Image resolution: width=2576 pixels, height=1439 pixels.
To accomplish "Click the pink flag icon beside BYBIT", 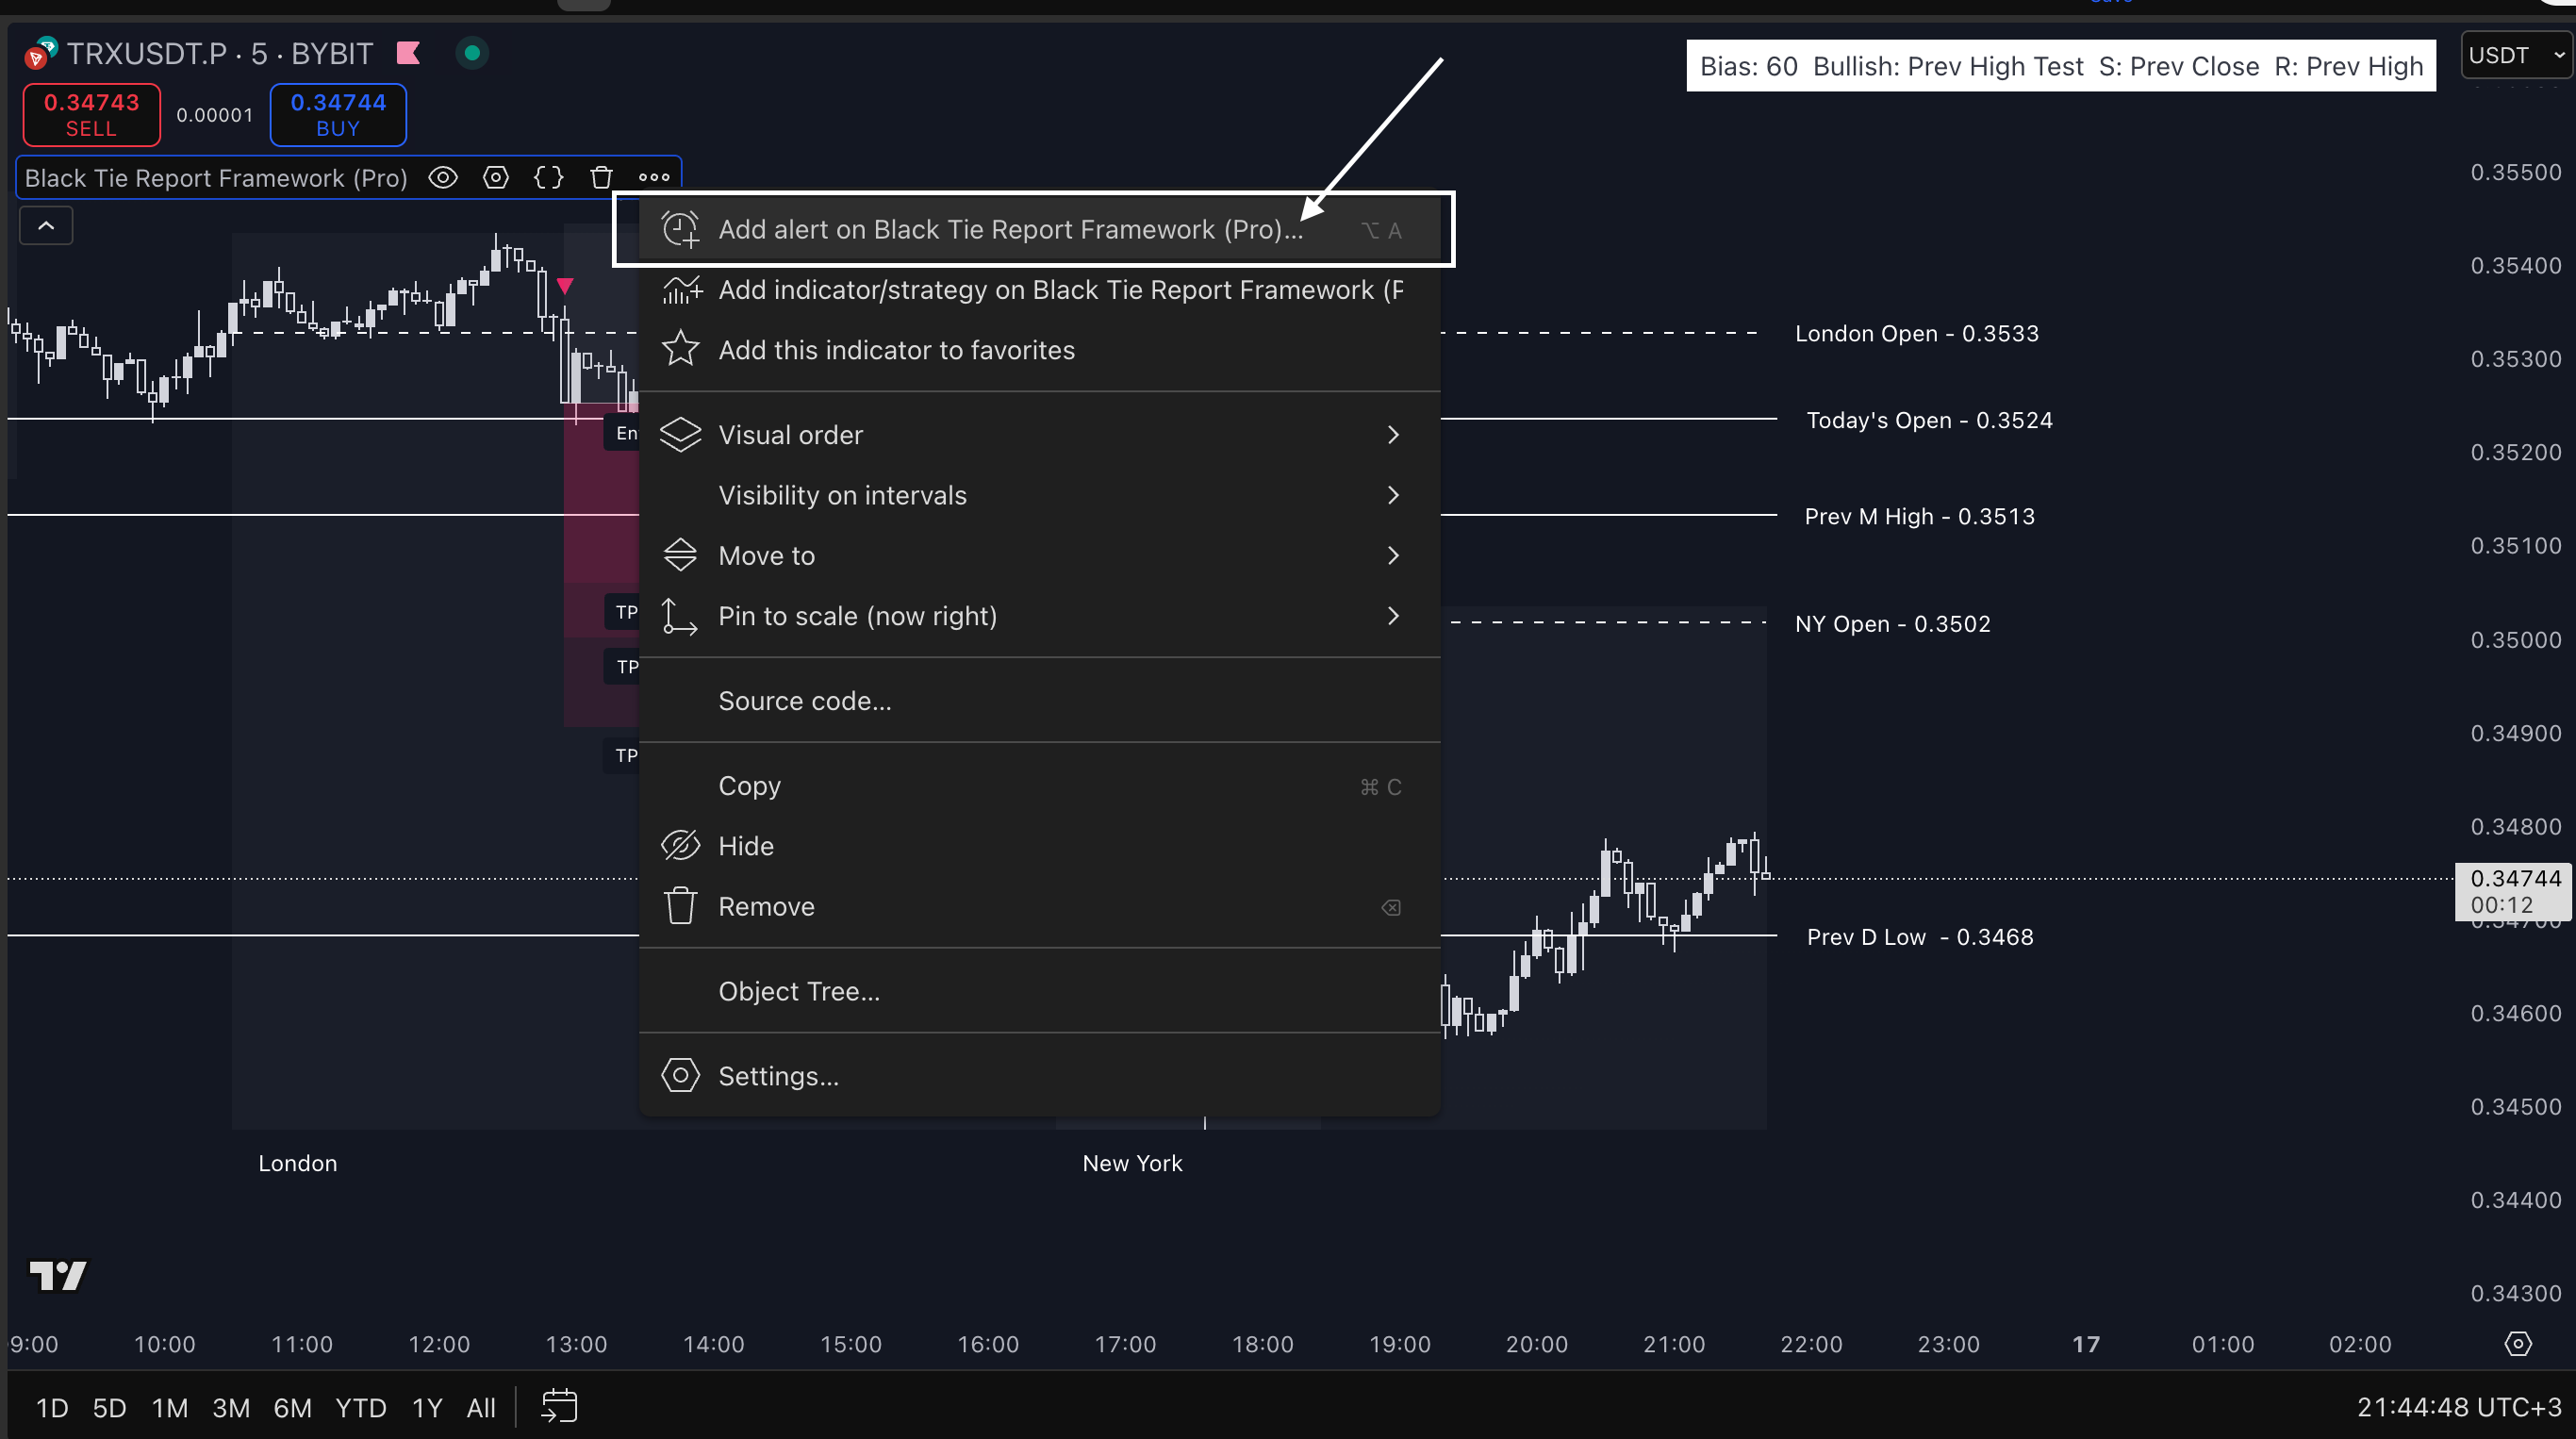I will point(408,53).
